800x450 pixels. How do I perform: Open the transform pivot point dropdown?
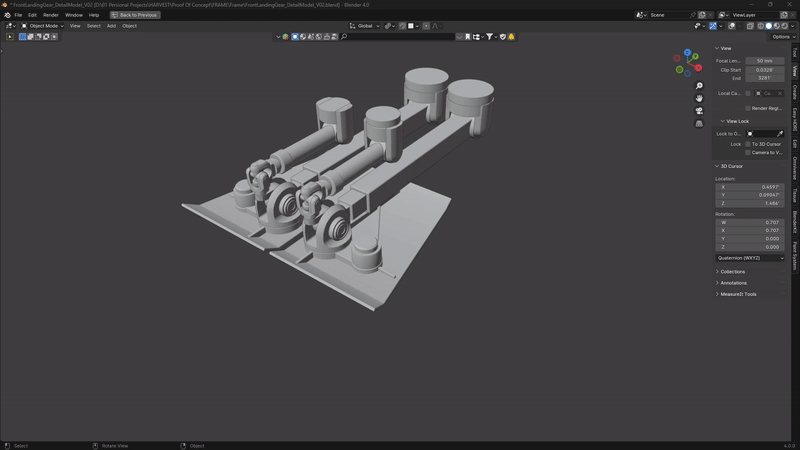click(x=390, y=26)
